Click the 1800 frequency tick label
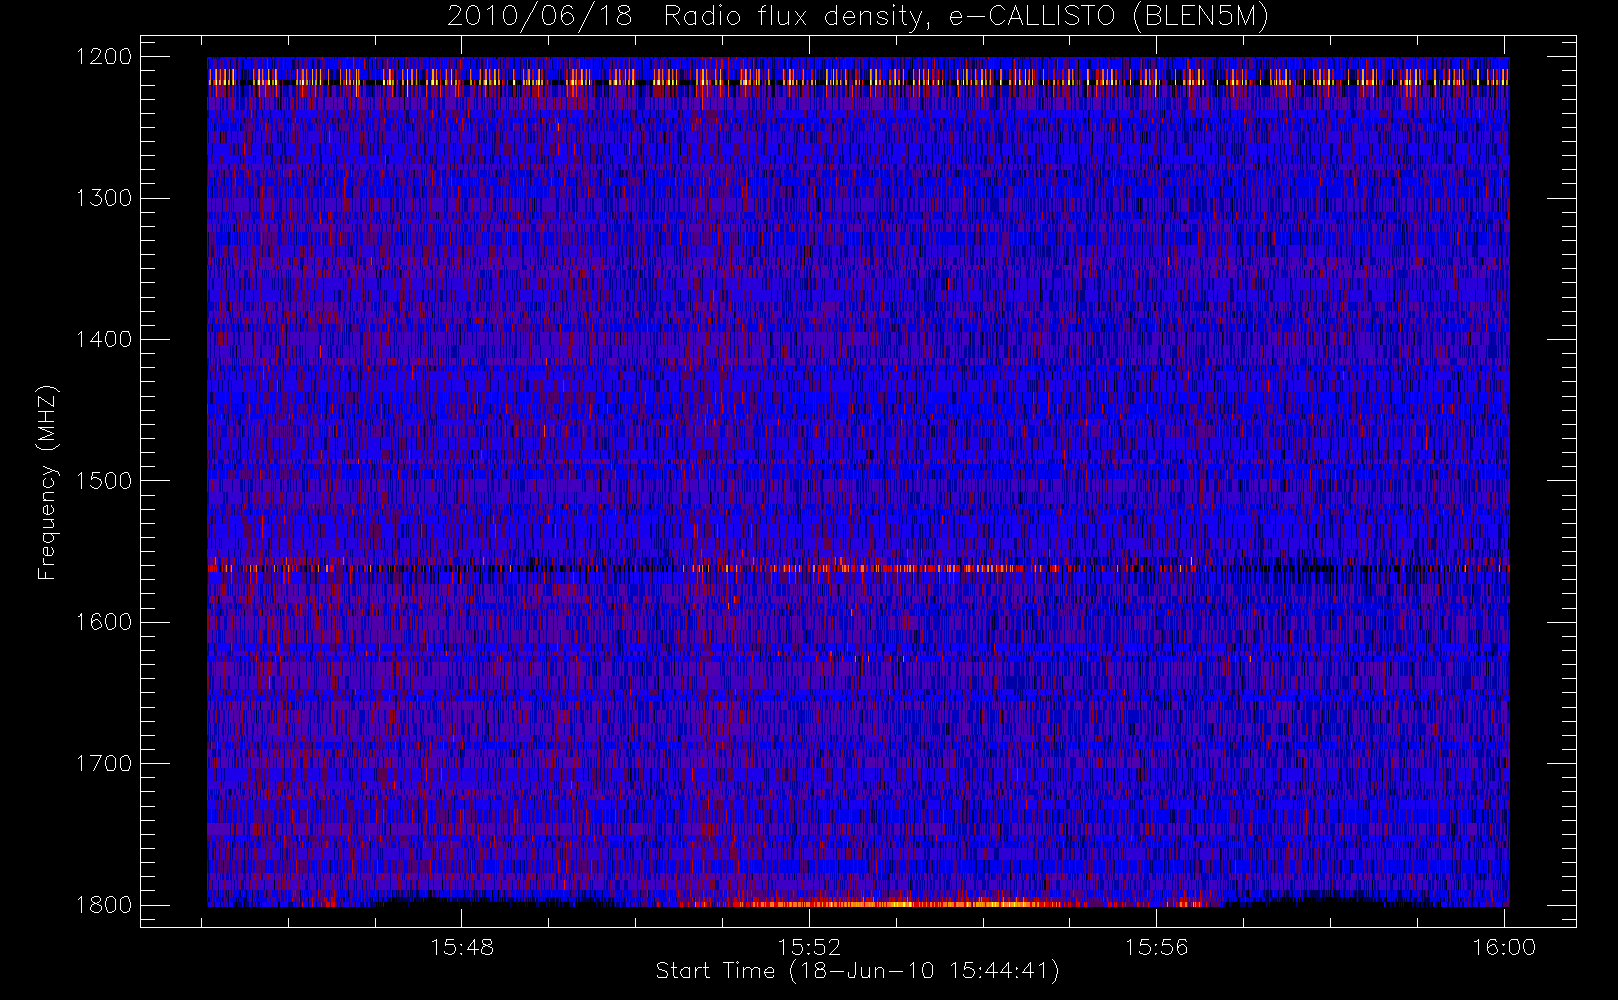 click(x=104, y=905)
